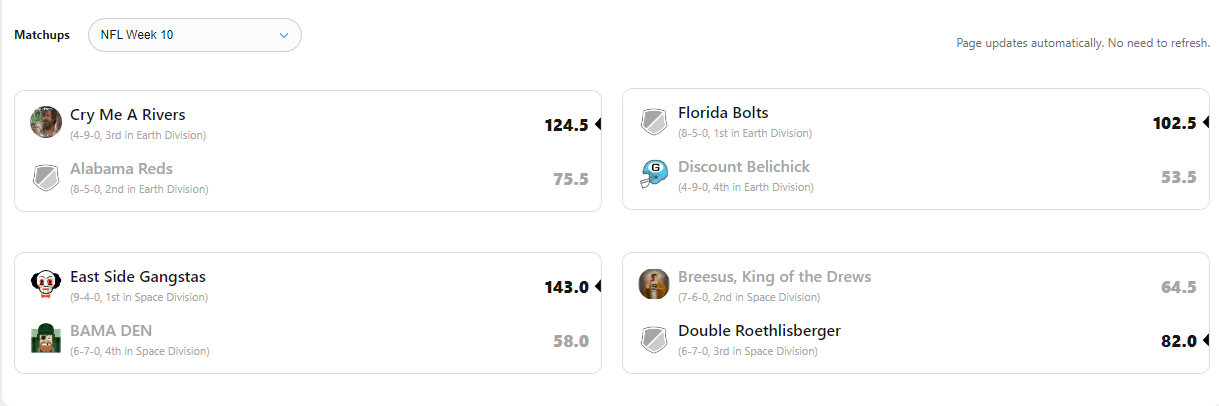1219x406 pixels.
Task: Click Breesus, King of the Drews avatar
Action: pyautogui.click(x=654, y=284)
